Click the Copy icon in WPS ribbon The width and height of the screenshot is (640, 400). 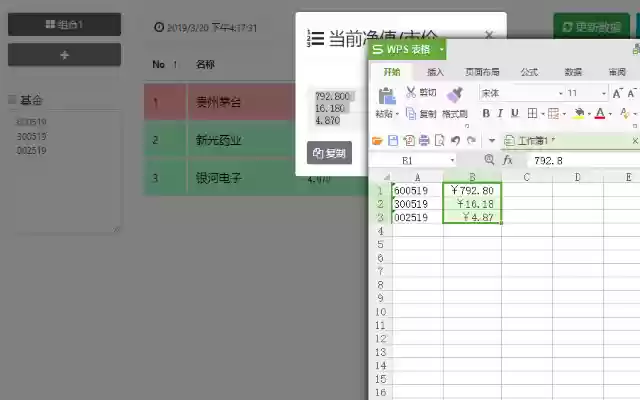[411, 113]
